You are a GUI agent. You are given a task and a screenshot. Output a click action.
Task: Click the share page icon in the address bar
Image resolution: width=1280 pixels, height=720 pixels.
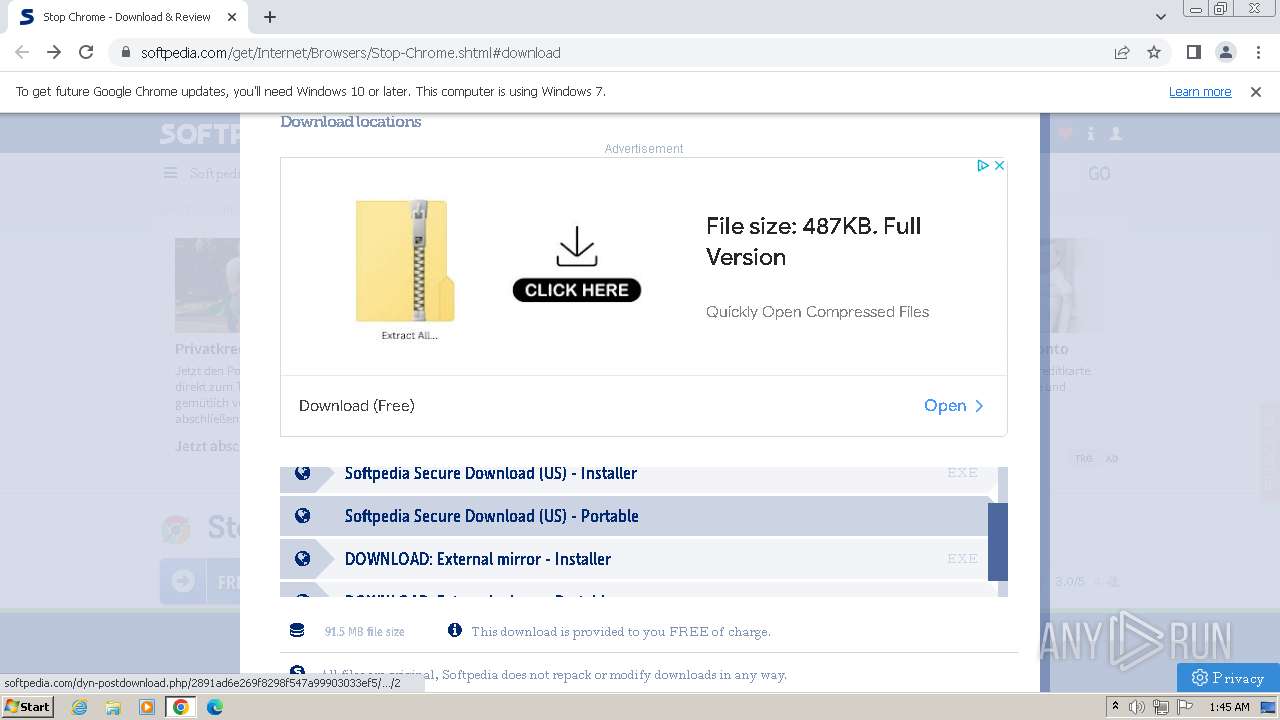1122,52
